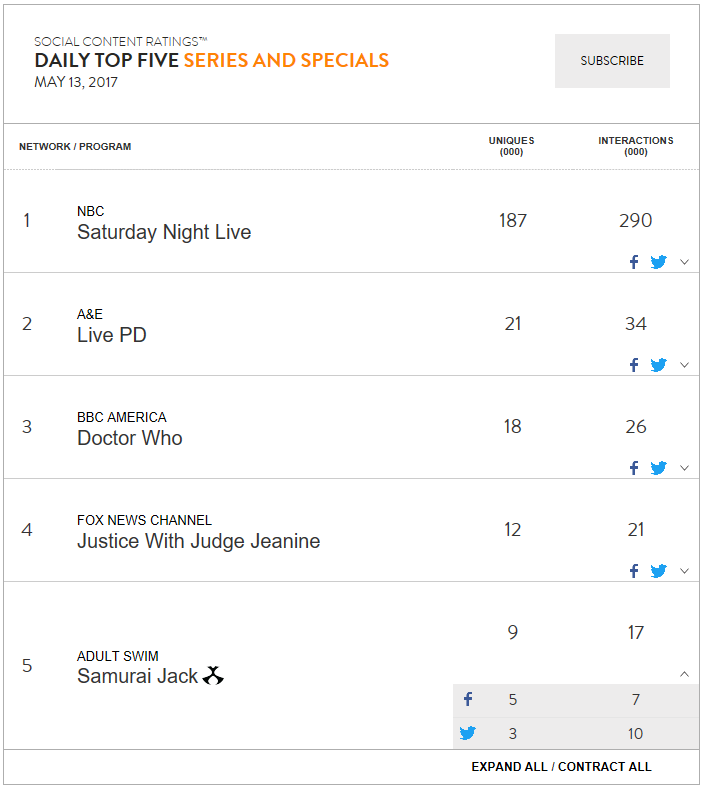Click Twitter icon in Live PD row

658,365
